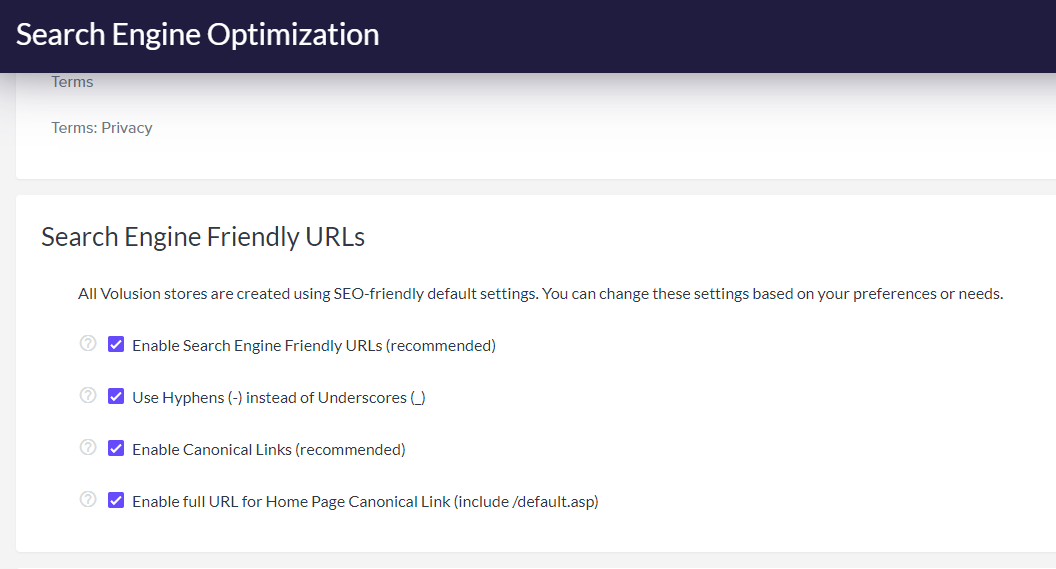Image resolution: width=1056 pixels, height=569 pixels.
Task: Toggle the Use Hyphens instead of Underscores checkbox
Action: tap(116, 397)
